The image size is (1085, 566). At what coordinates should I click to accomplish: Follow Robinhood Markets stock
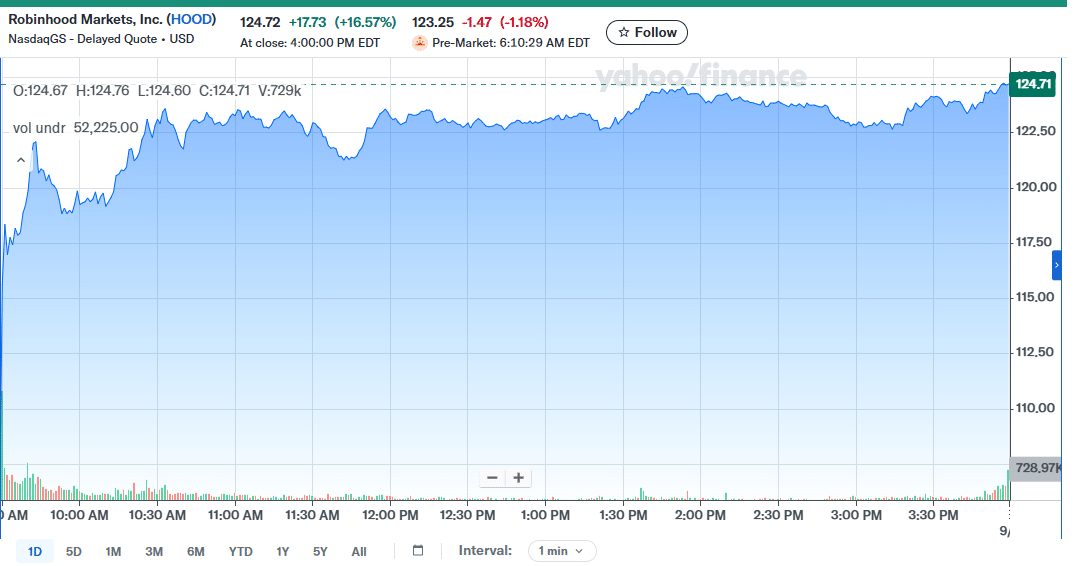point(646,33)
